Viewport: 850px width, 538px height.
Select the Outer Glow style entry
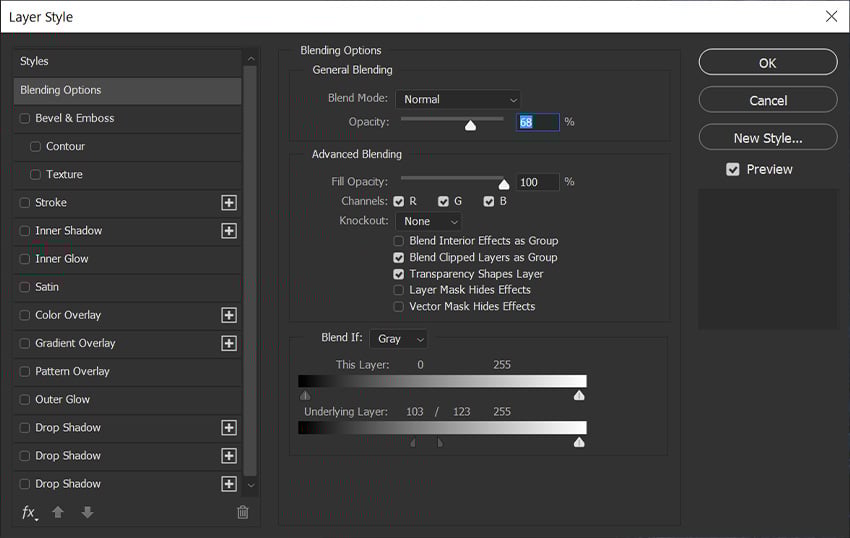click(63, 399)
